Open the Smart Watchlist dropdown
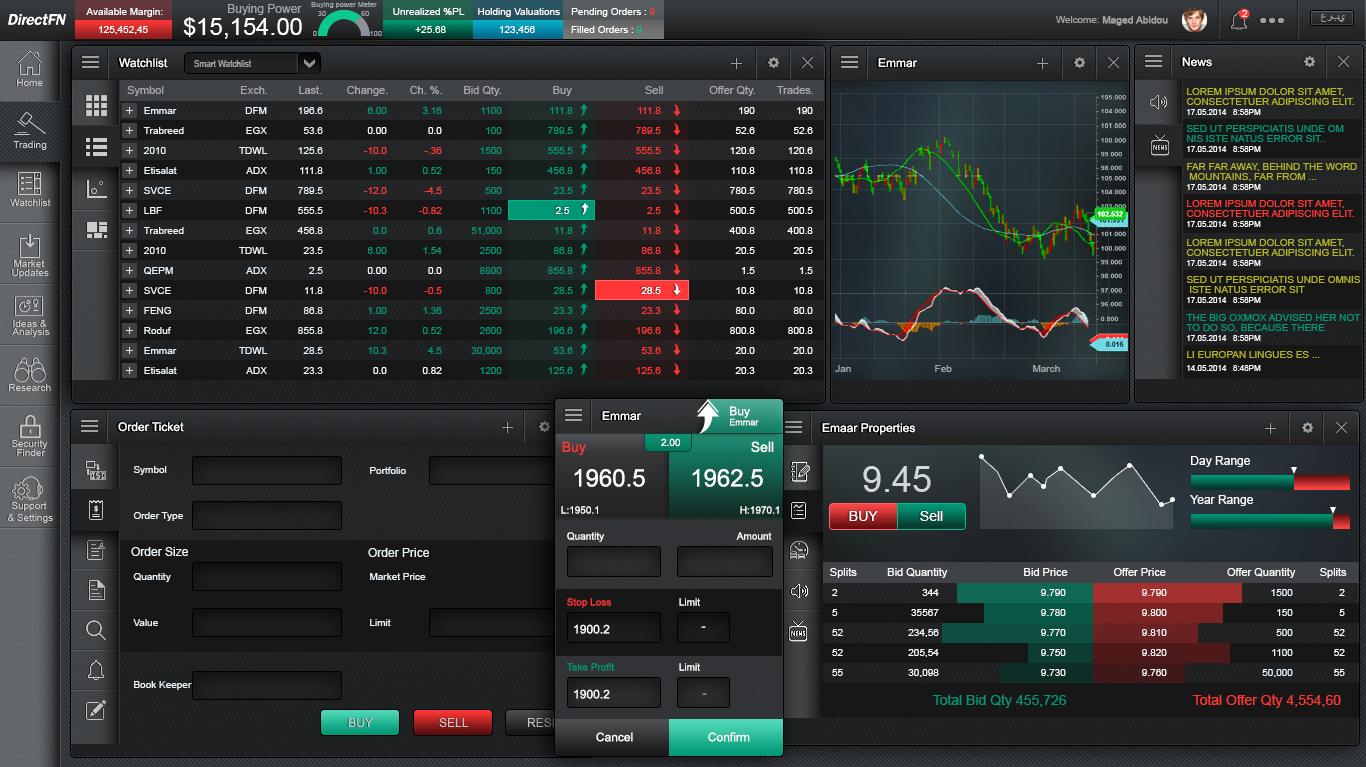 click(x=309, y=63)
